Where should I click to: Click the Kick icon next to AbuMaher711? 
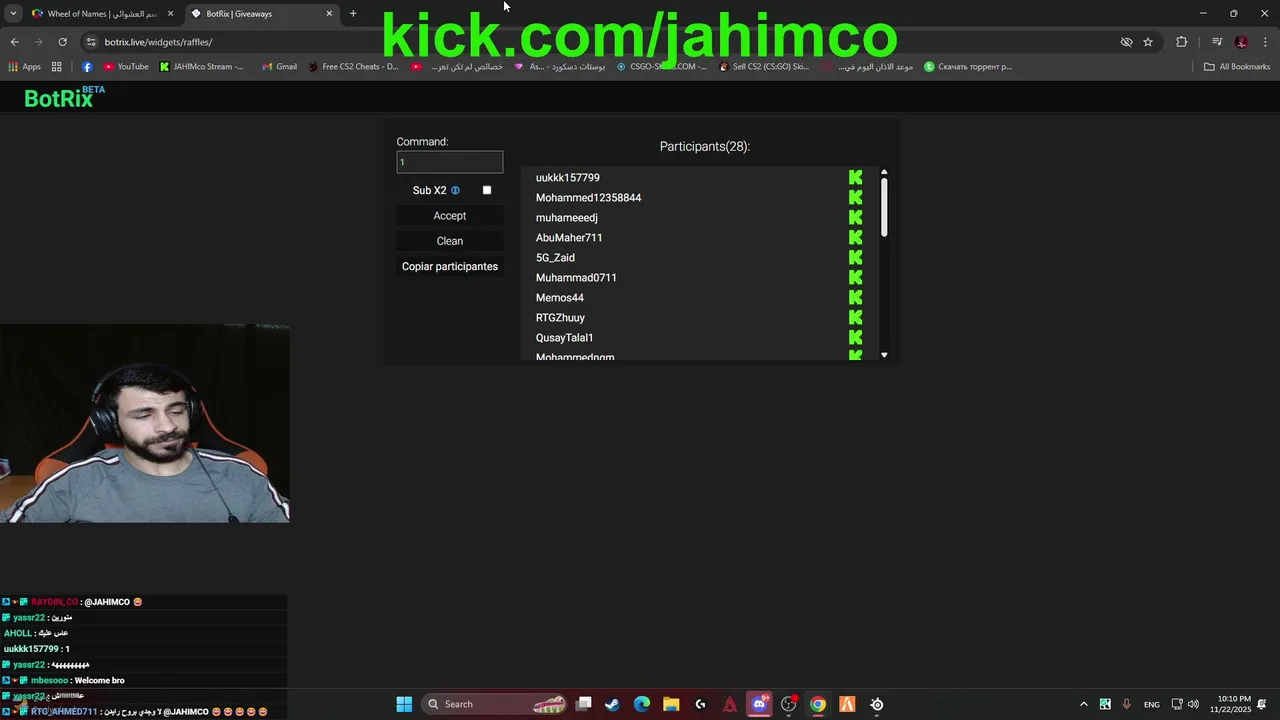pos(855,238)
